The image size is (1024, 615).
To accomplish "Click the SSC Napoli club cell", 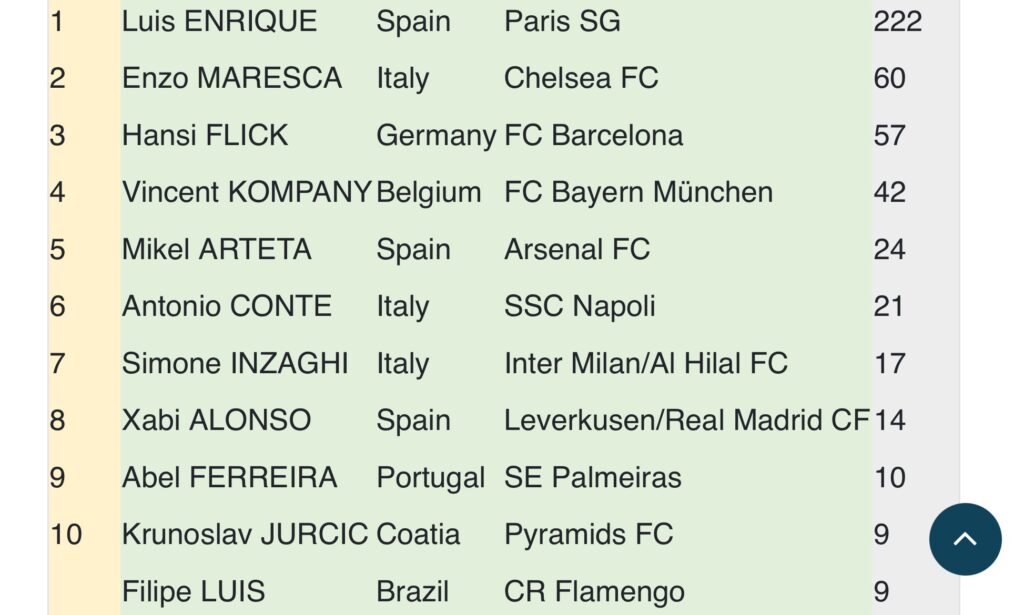I will pos(579,306).
